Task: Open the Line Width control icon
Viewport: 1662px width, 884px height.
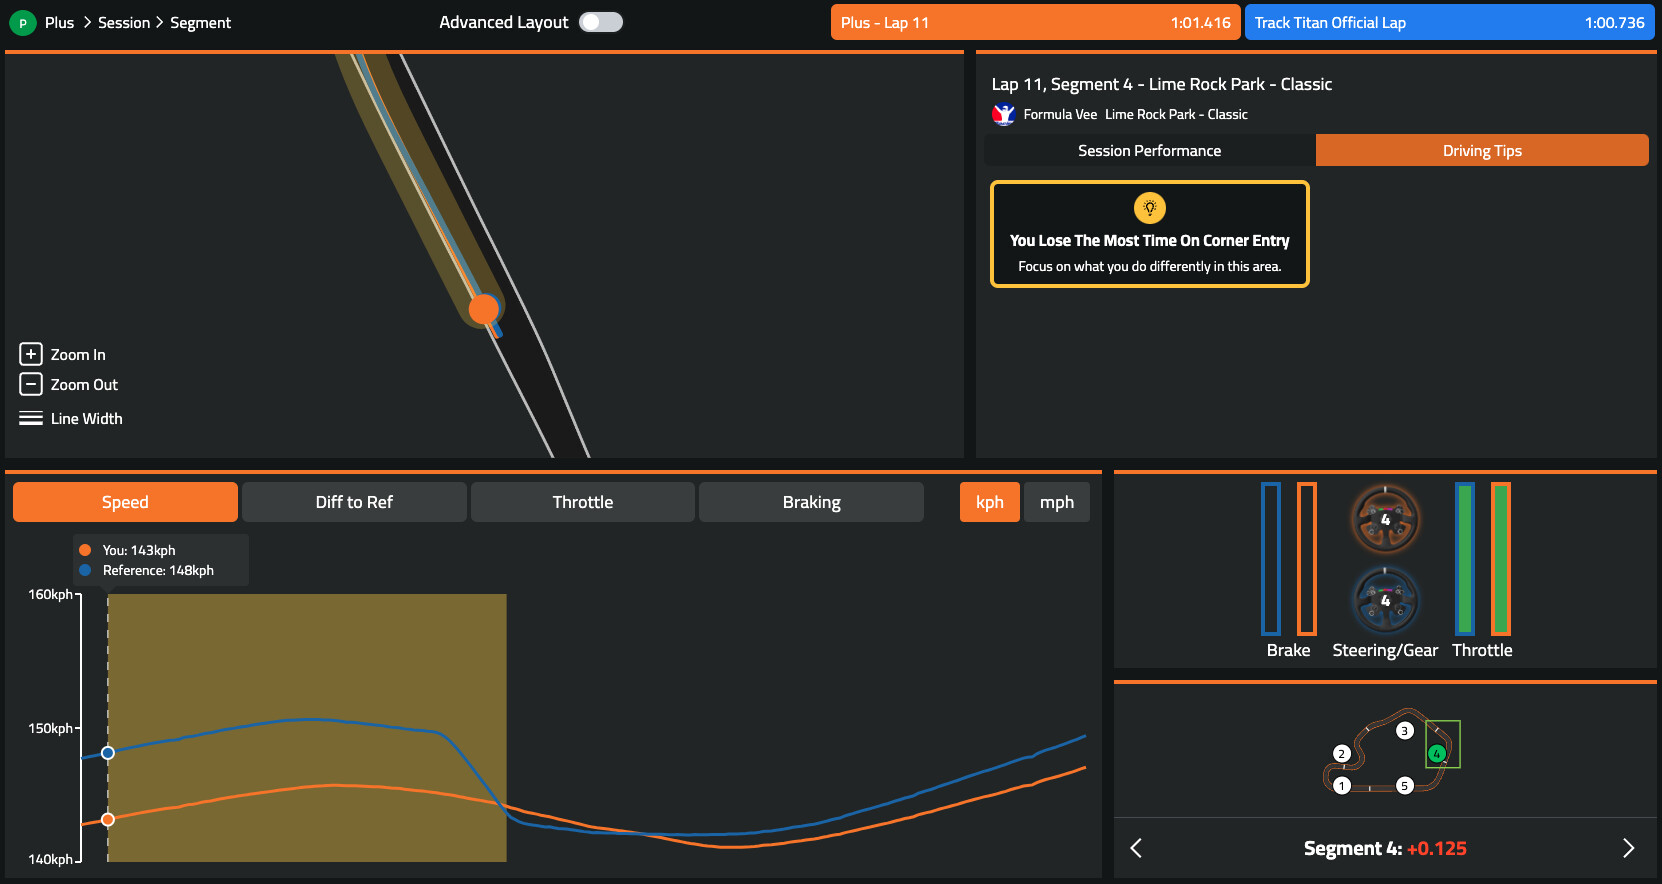Action: click(x=31, y=418)
